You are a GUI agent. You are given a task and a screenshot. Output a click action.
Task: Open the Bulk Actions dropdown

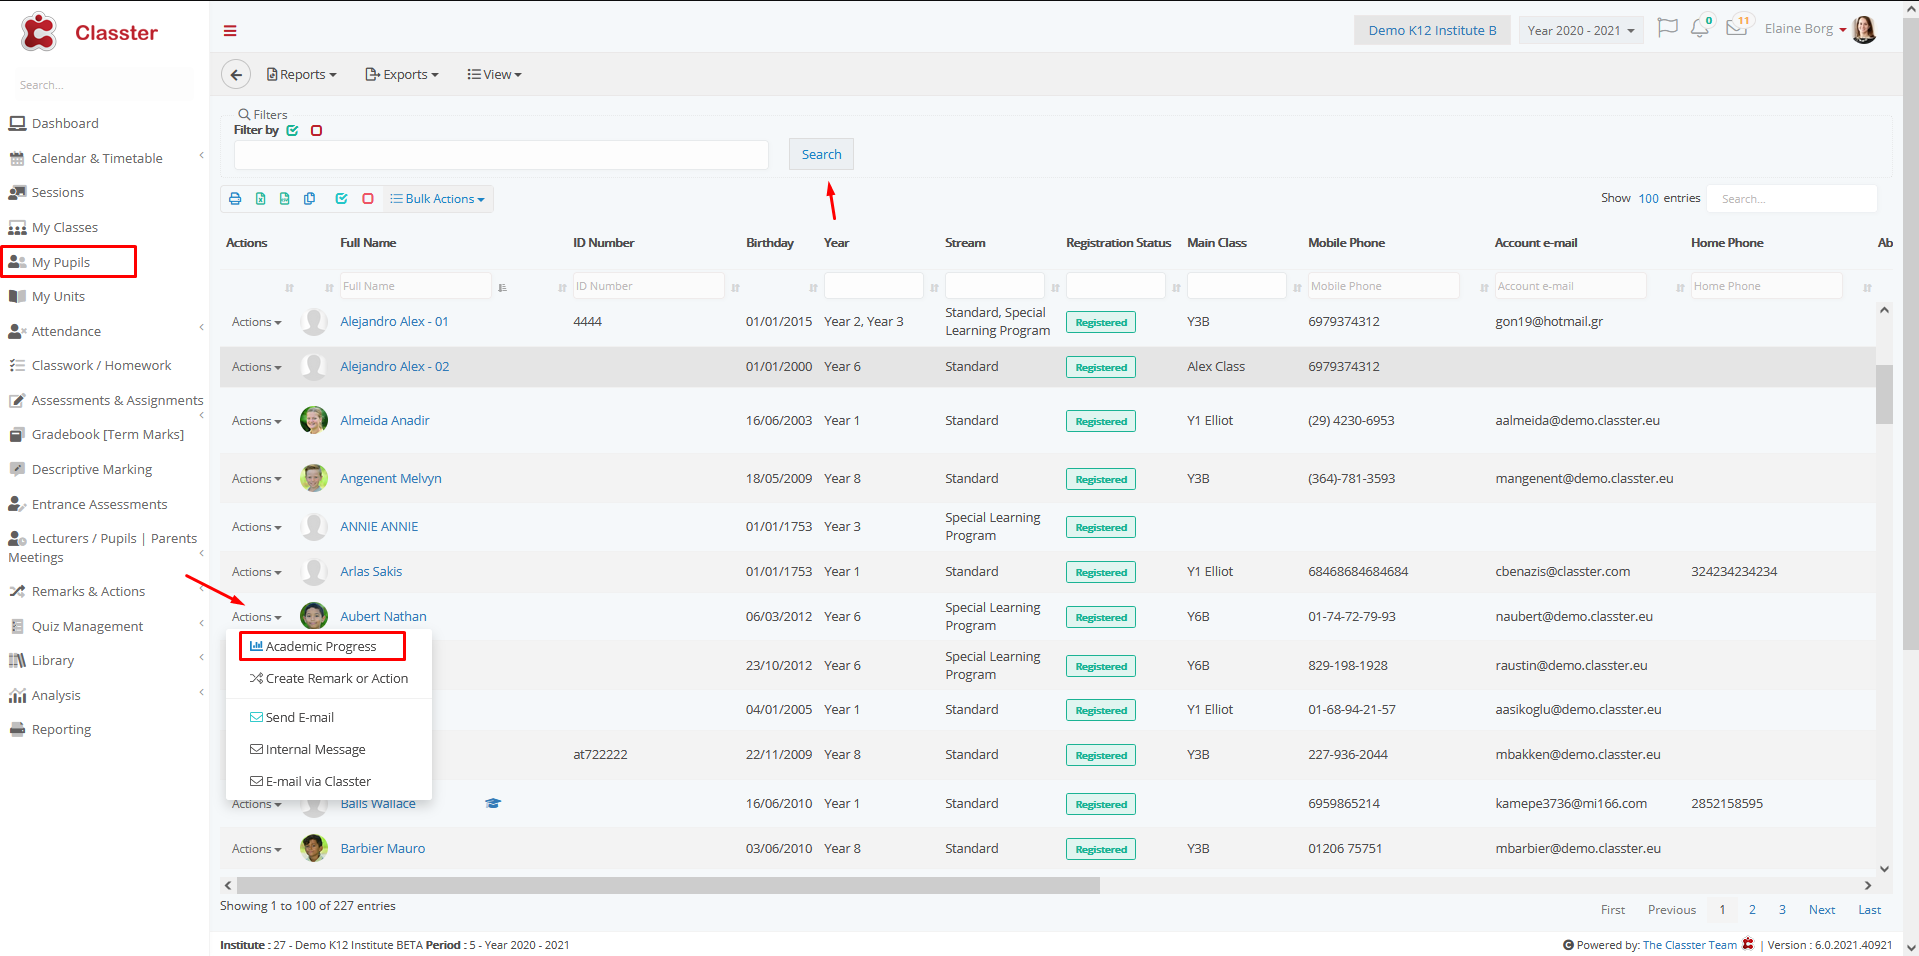click(437, 199)
